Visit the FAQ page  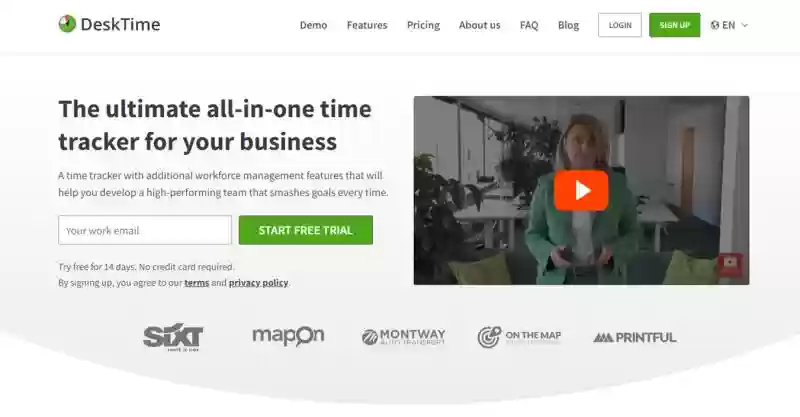click(x=529, y=25)
